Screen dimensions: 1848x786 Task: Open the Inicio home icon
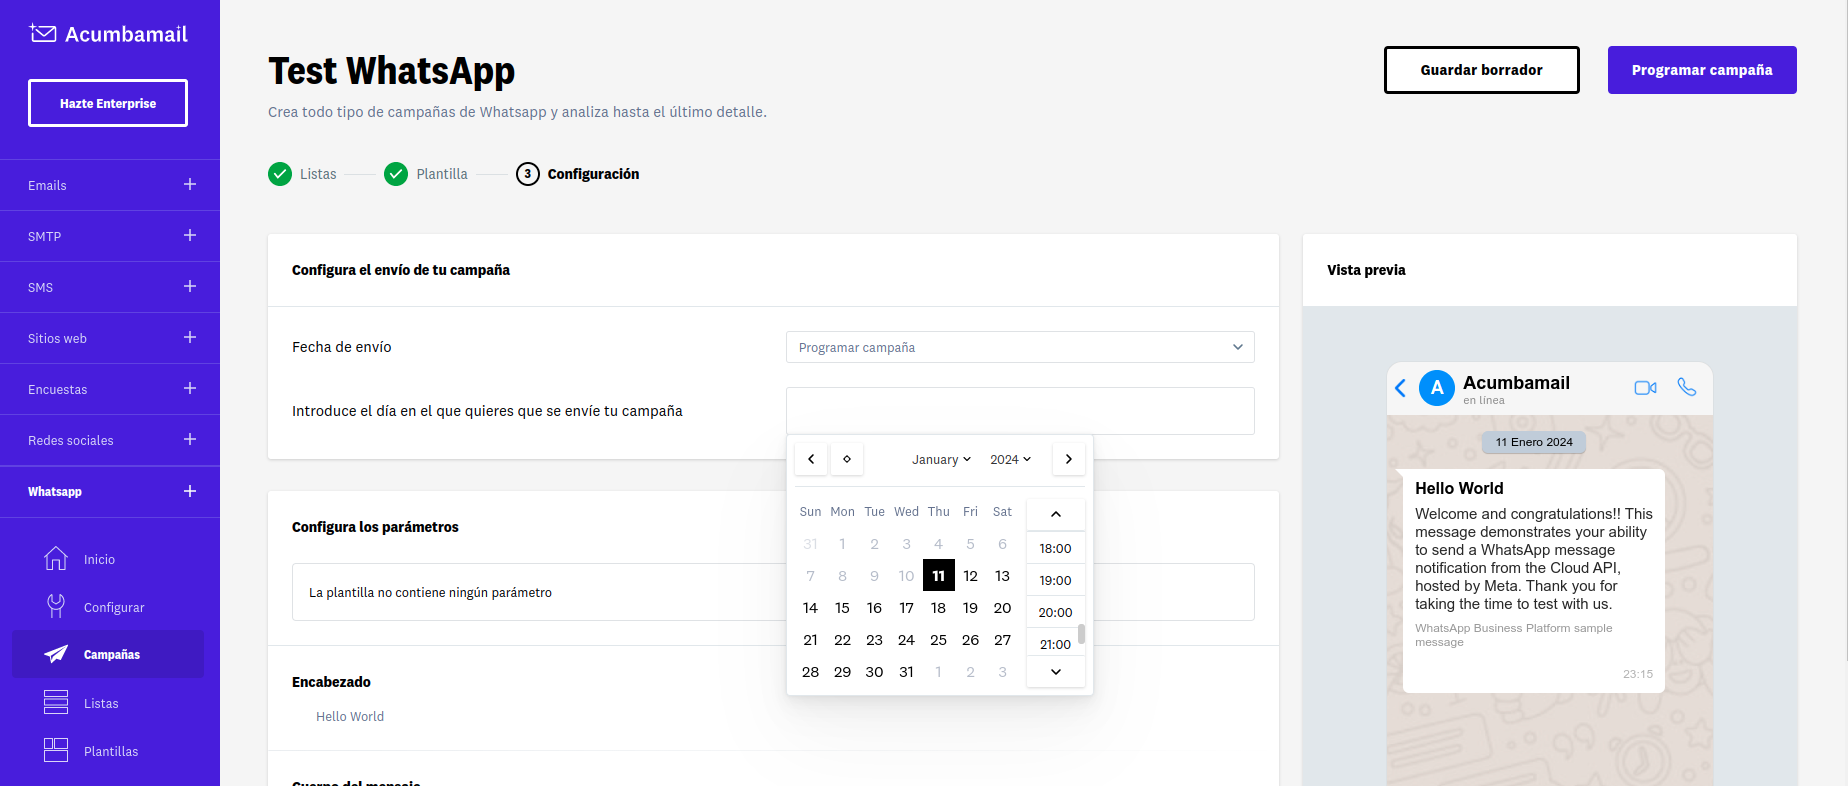tap(56, 558)
